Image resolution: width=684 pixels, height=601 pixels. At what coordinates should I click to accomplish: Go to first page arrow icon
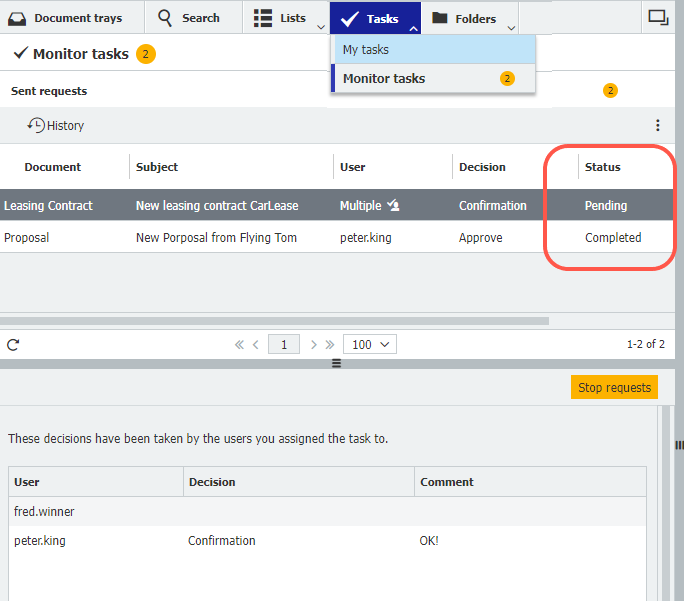pos(239,345)
